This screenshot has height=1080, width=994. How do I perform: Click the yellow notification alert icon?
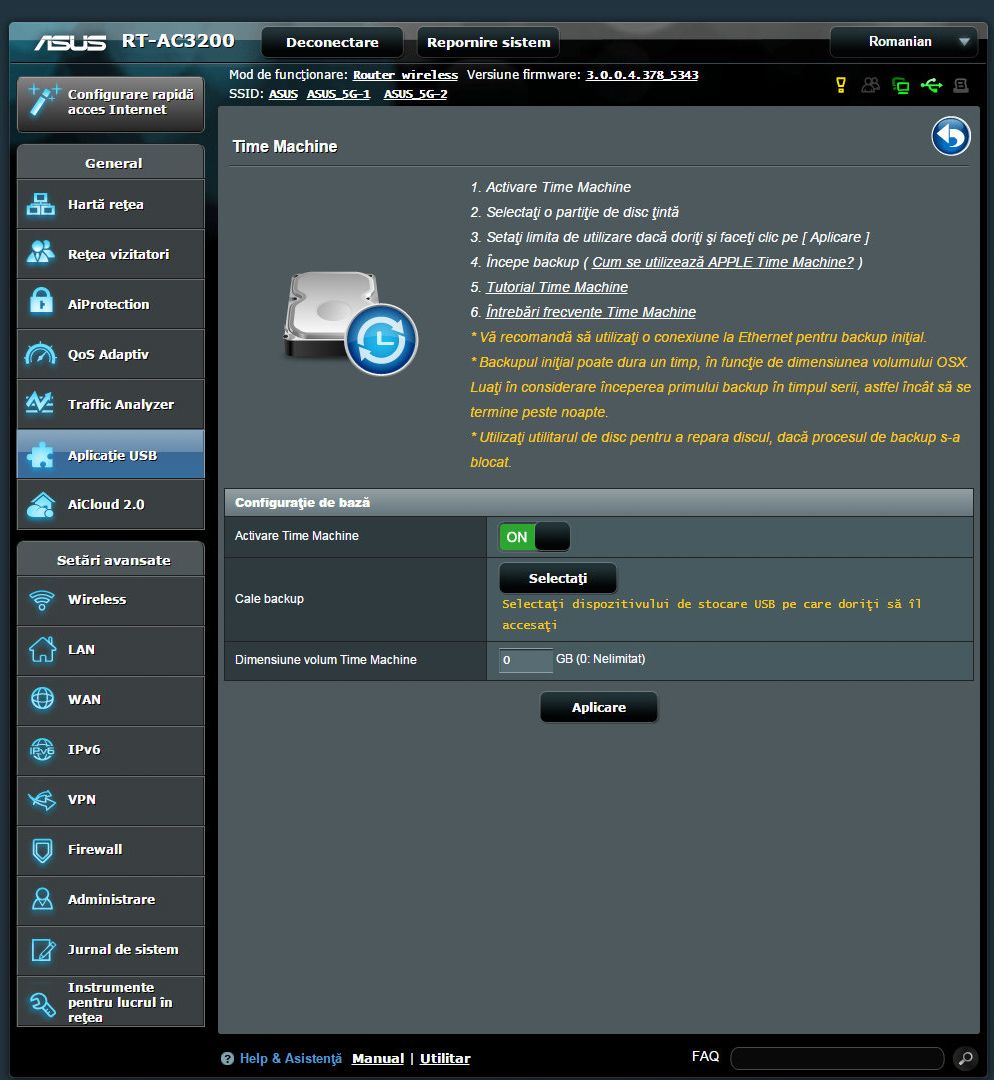tap(841, 86)
